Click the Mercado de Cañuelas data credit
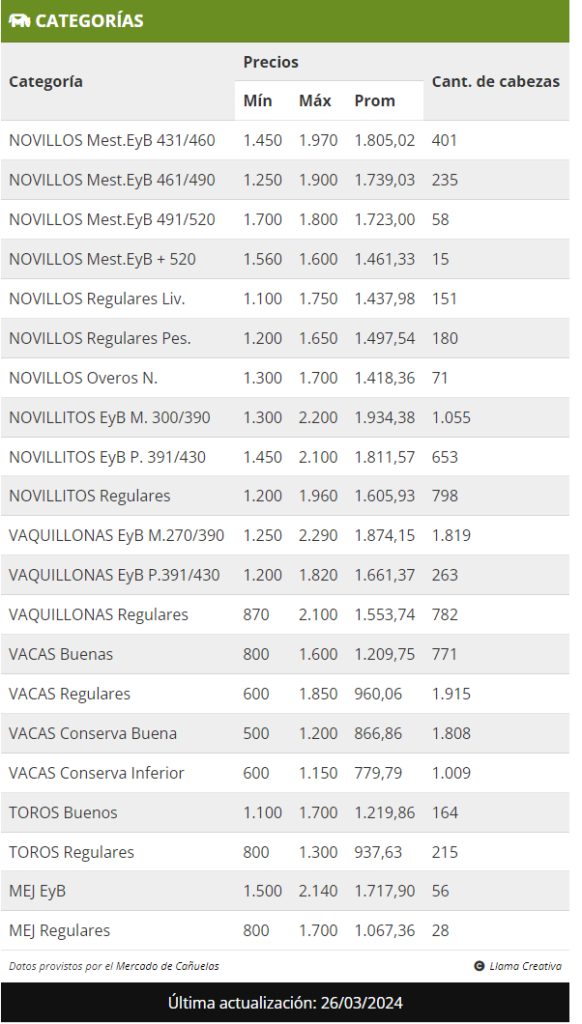The width and height of the screenshot is (582, 1024). tap(114, 966)
